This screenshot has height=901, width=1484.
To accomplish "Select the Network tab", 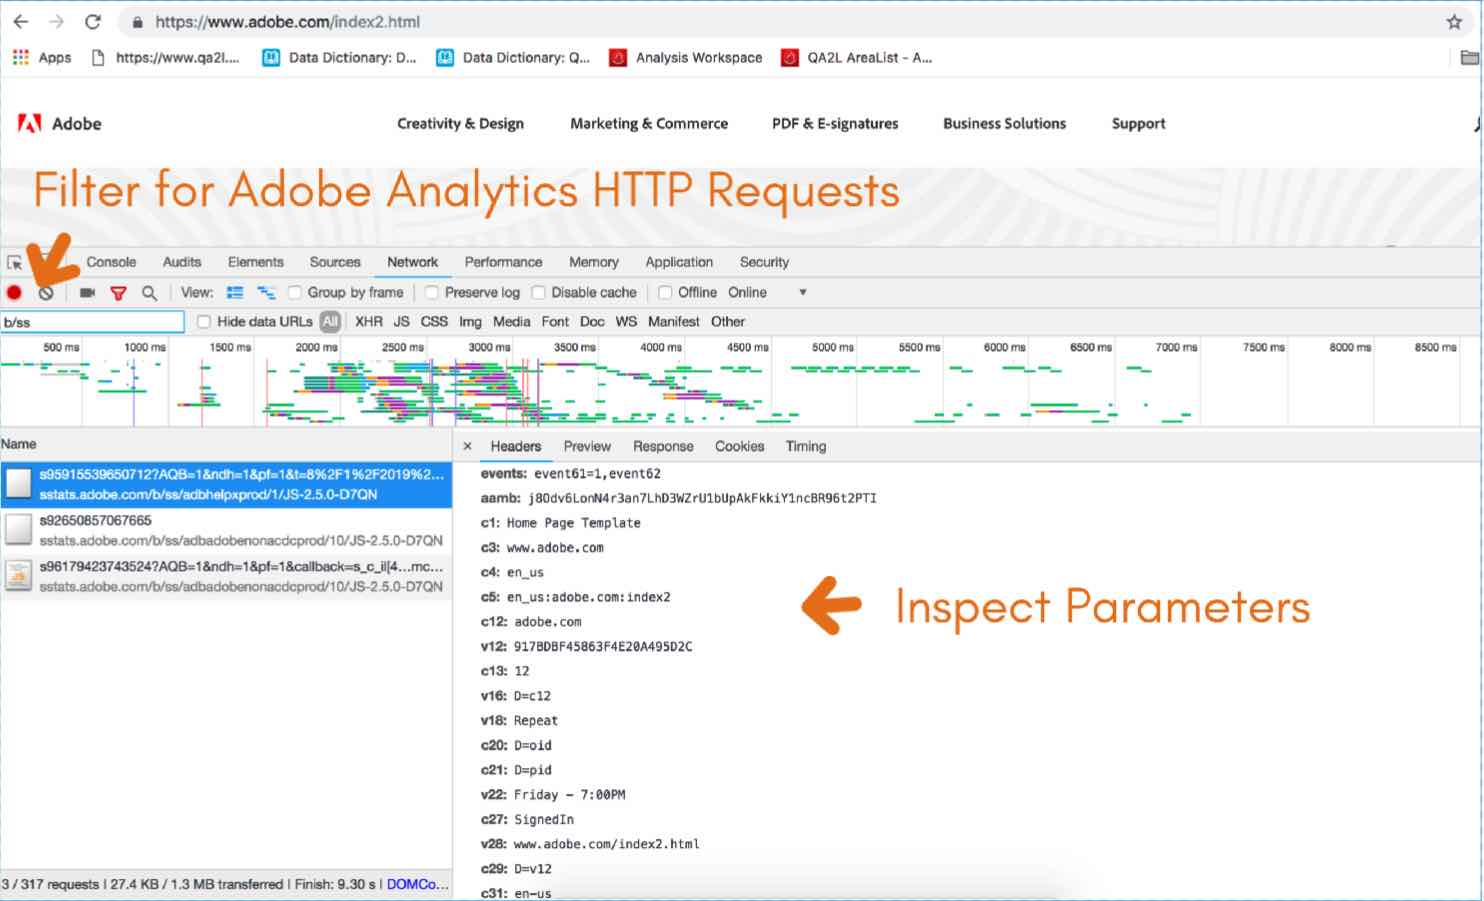I will (413, 262).
